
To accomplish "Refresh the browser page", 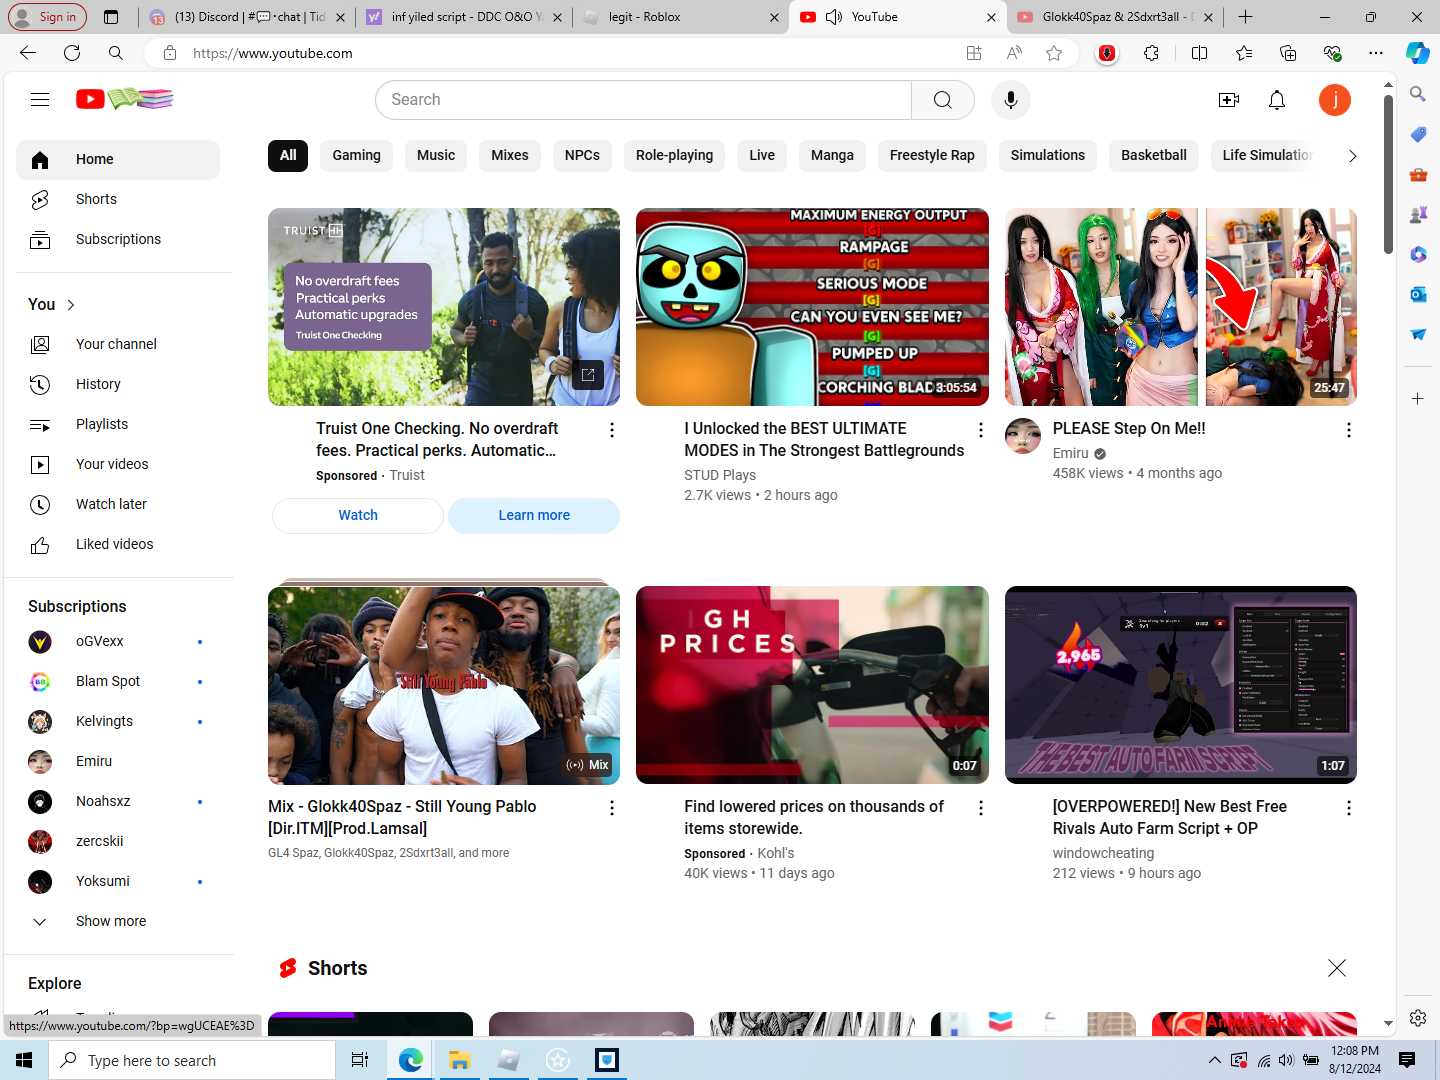I will click(72, 53).
